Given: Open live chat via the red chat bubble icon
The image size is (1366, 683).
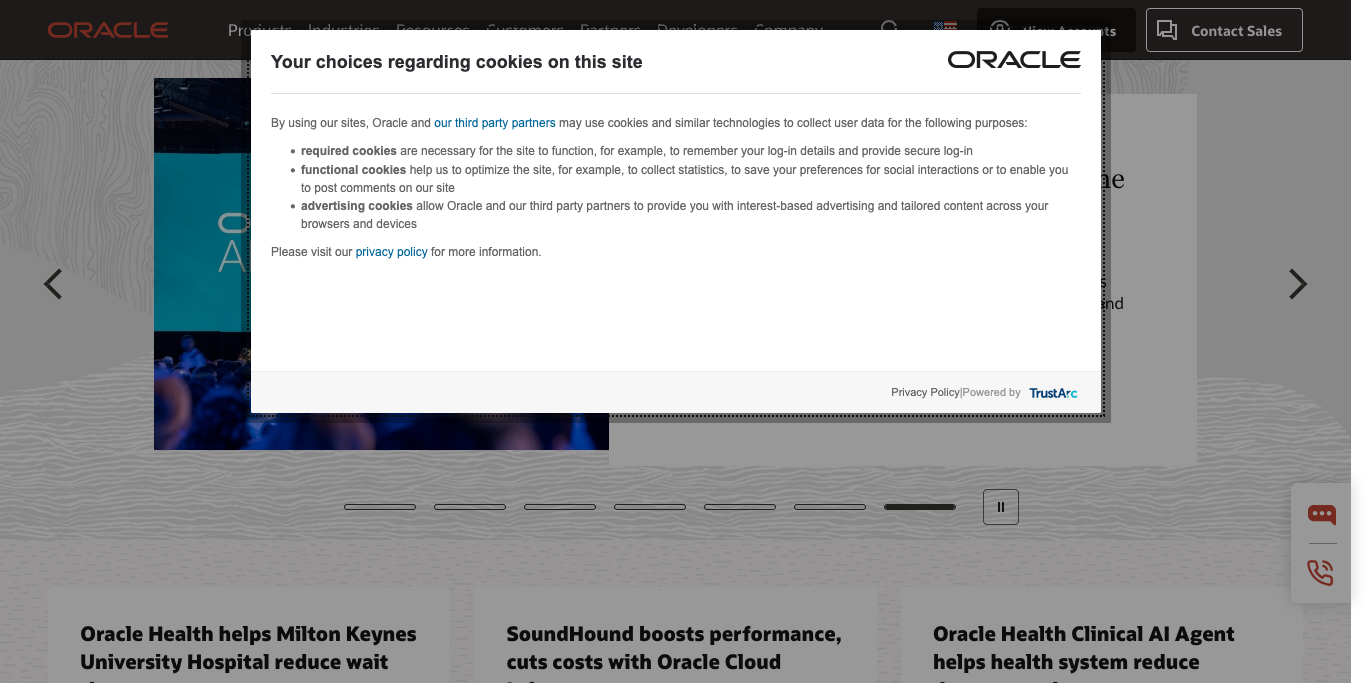Looking at the screenshot, I should (x=1321, y=514).
